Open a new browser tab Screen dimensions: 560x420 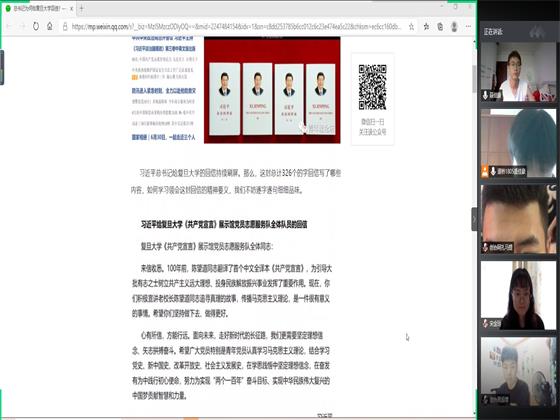tap(81, 8)
